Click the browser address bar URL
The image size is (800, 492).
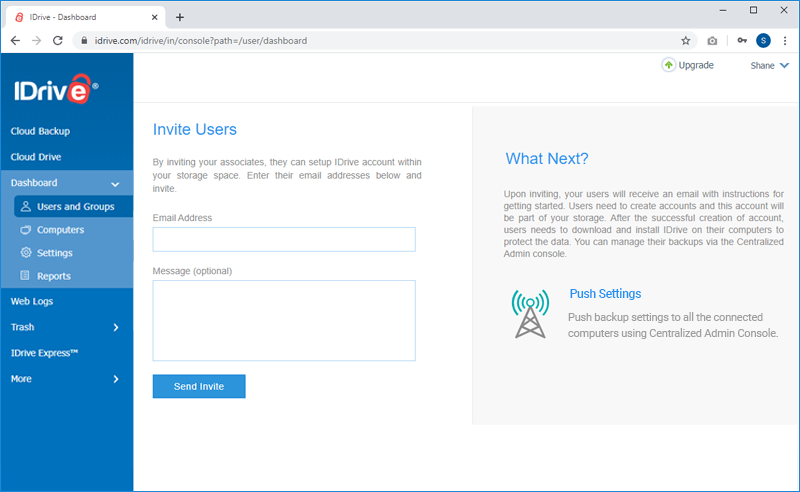[x=201, y=41]
